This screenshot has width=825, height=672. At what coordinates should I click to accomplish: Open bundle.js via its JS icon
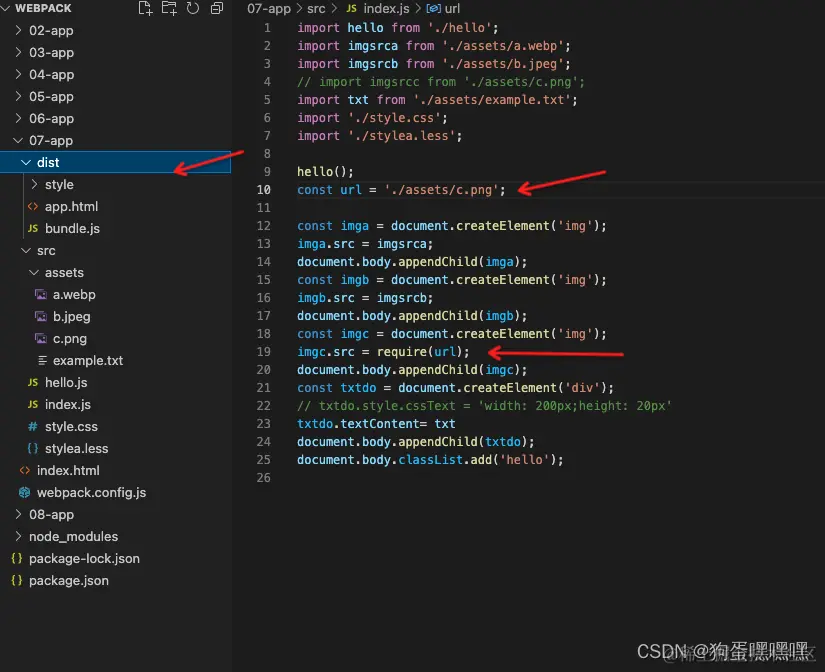click(33, 228)
